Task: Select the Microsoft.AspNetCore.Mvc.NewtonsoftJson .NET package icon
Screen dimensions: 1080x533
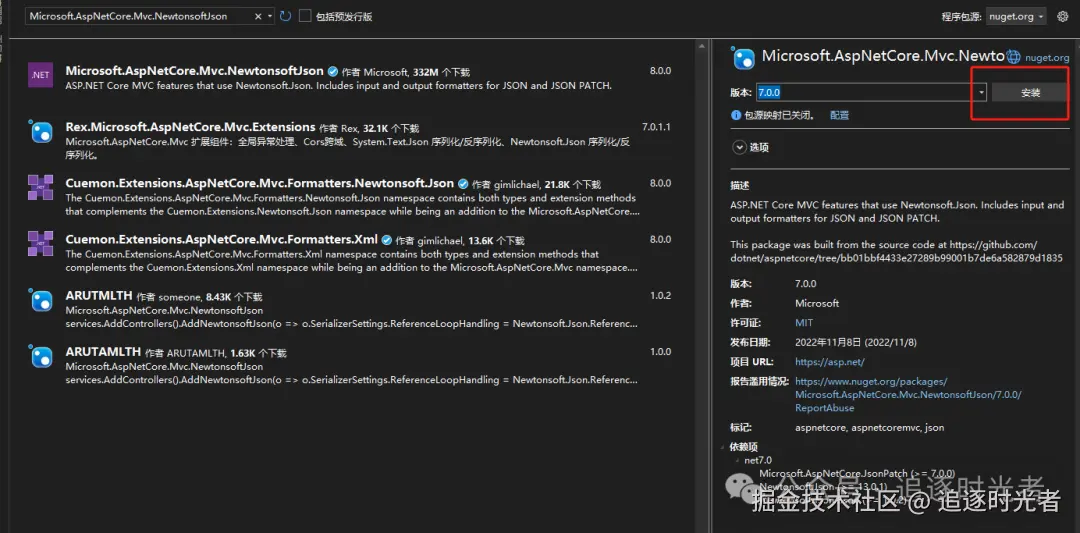Action: [x=41, y=74]
